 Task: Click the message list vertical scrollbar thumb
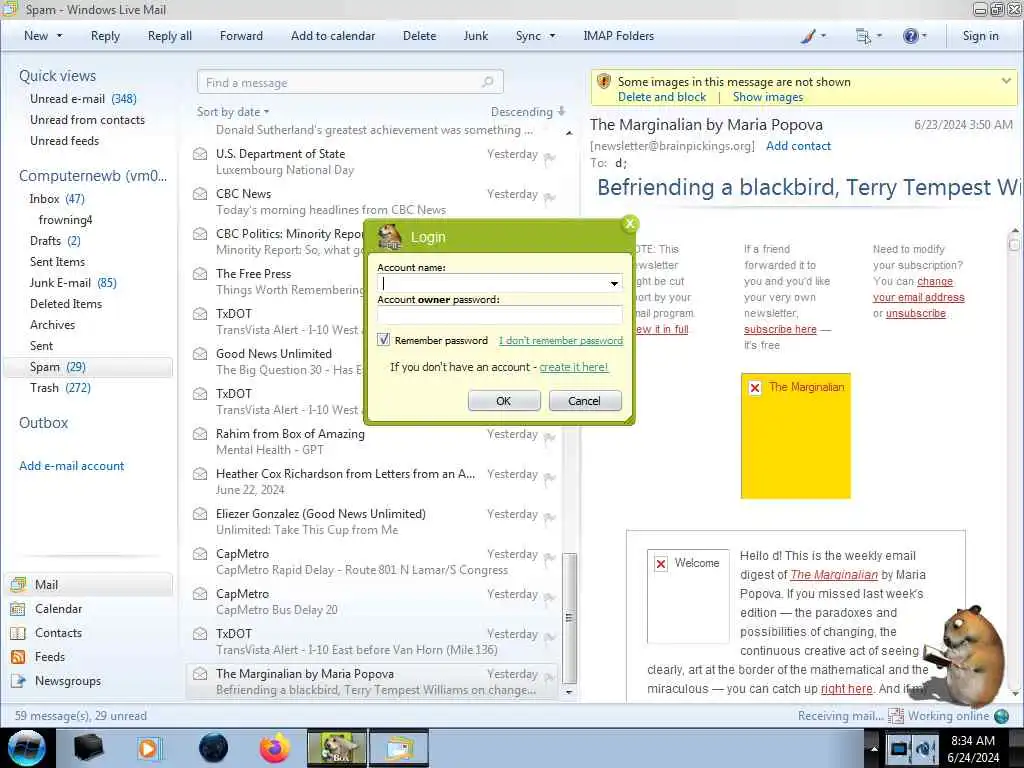click(x=569, y=617)
